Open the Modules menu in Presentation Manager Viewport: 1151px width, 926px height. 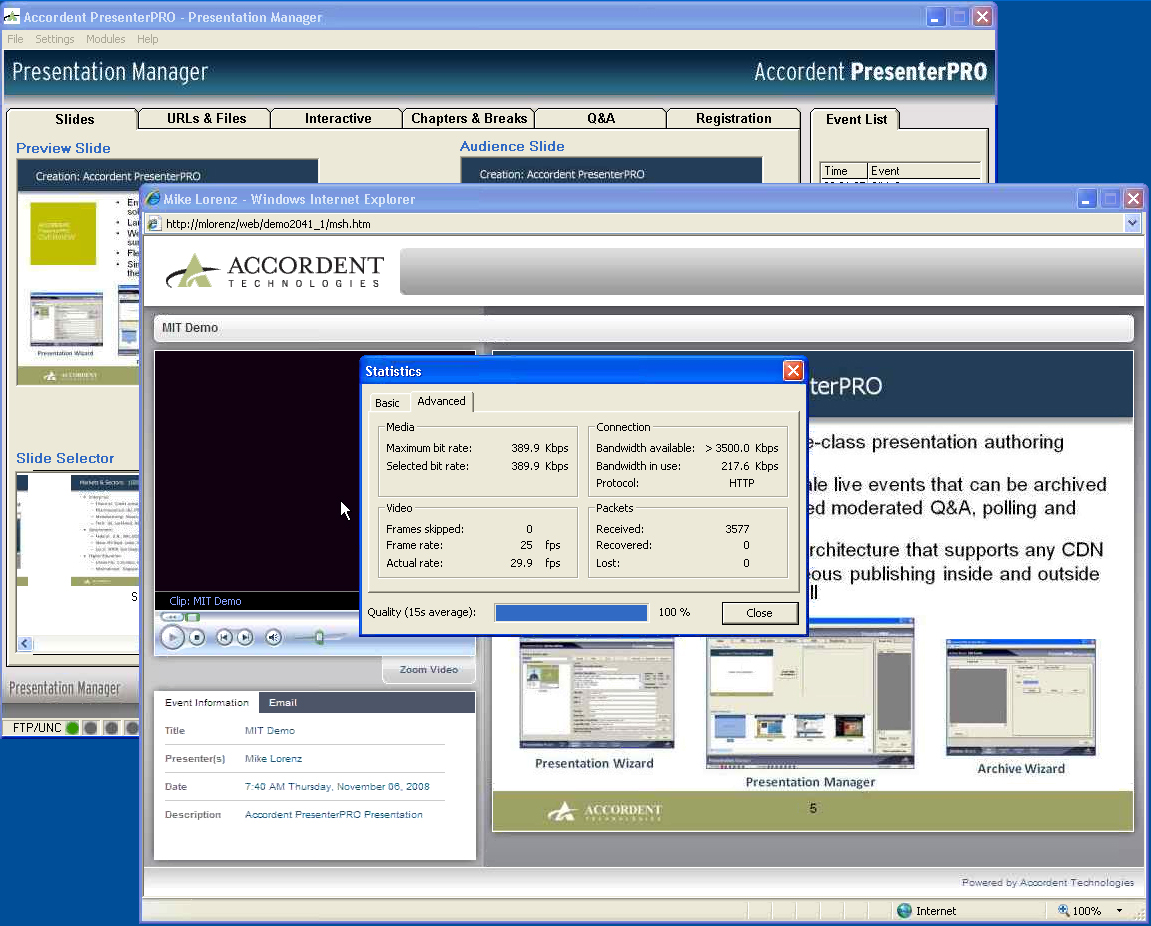[105, 39]
